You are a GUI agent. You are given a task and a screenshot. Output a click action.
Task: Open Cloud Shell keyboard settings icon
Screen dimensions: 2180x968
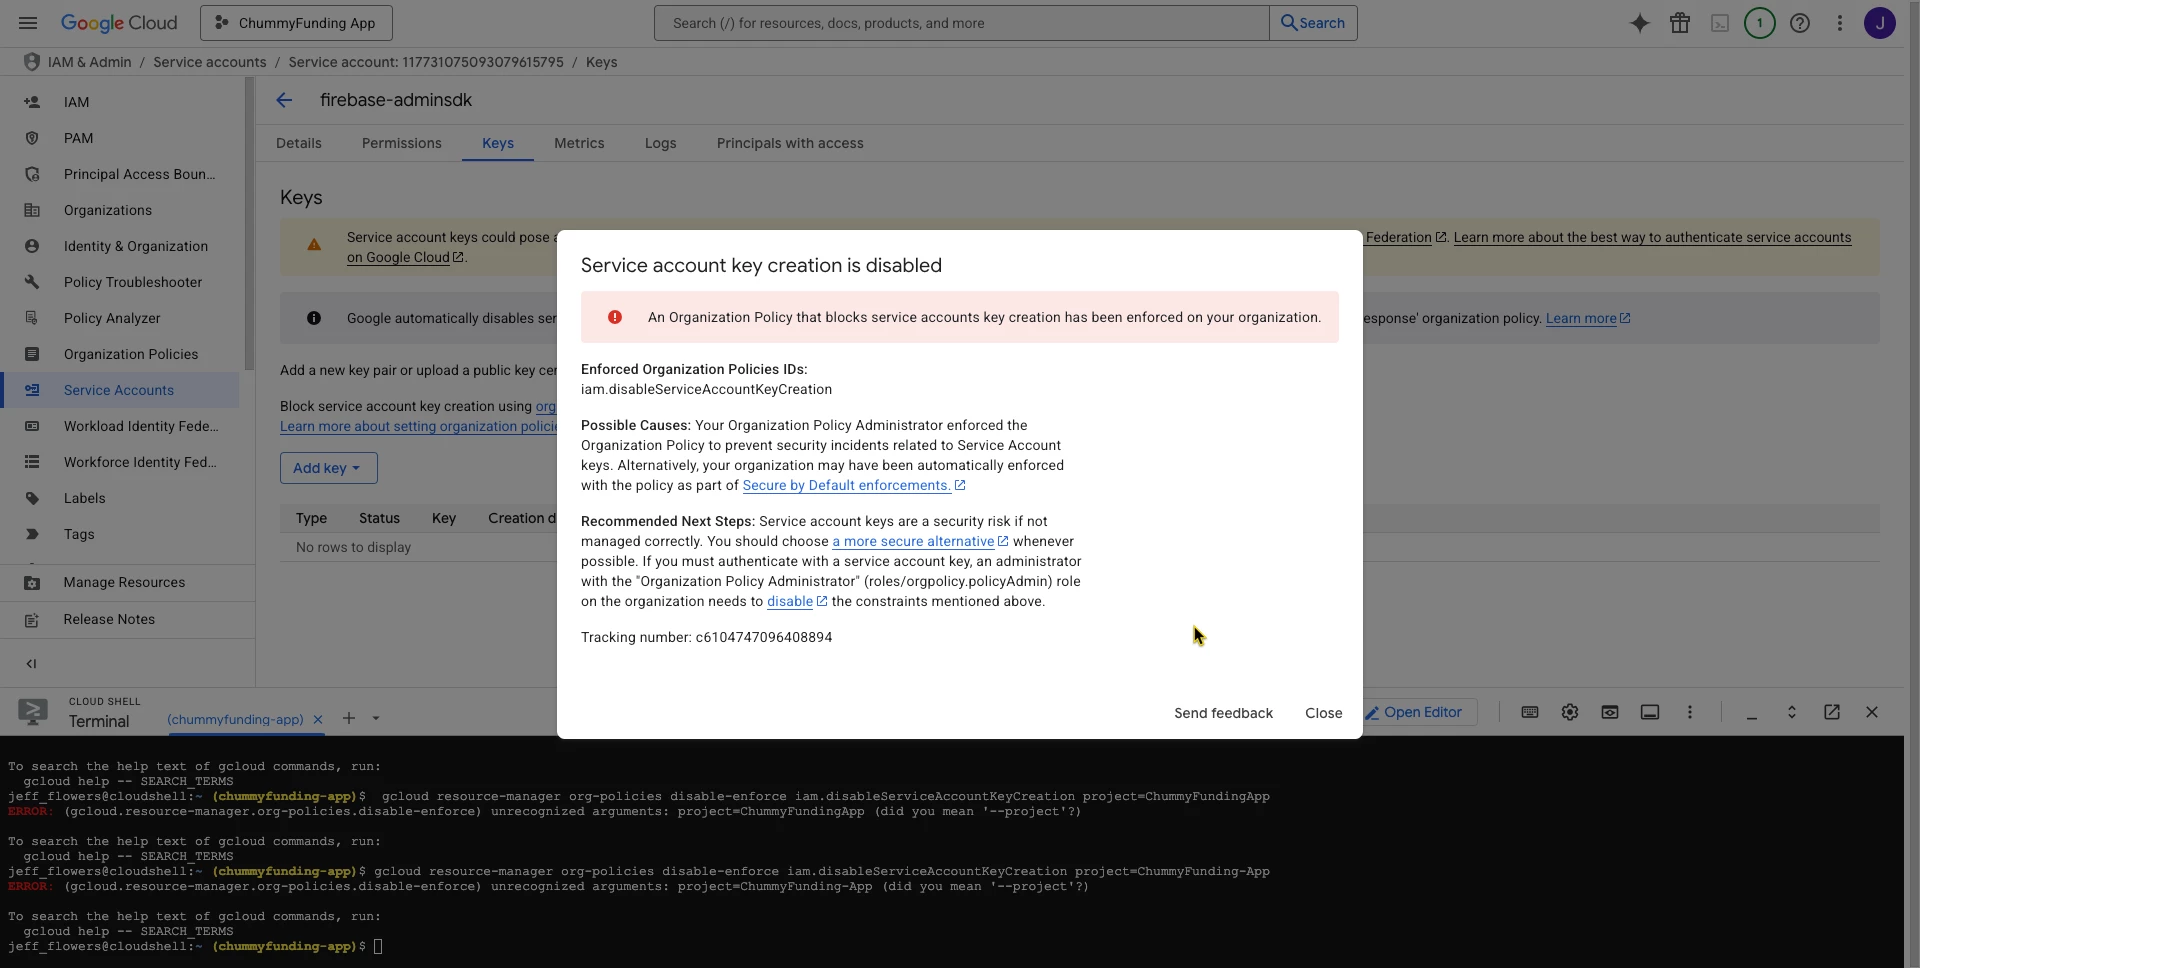coord(1530,712)
